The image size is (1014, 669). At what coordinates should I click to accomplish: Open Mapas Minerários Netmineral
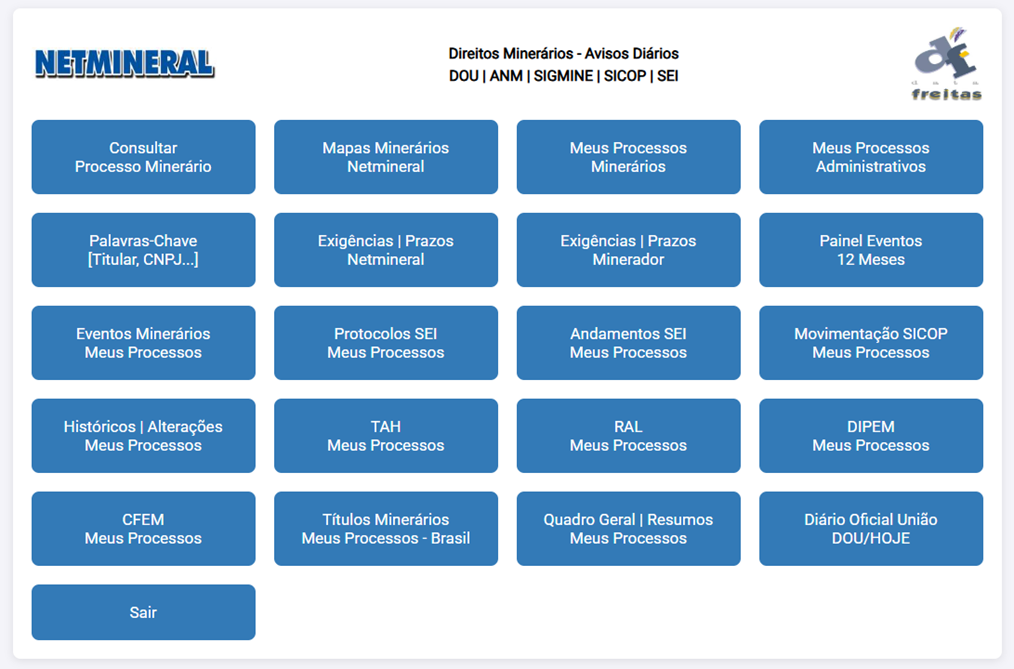[386, 157]
